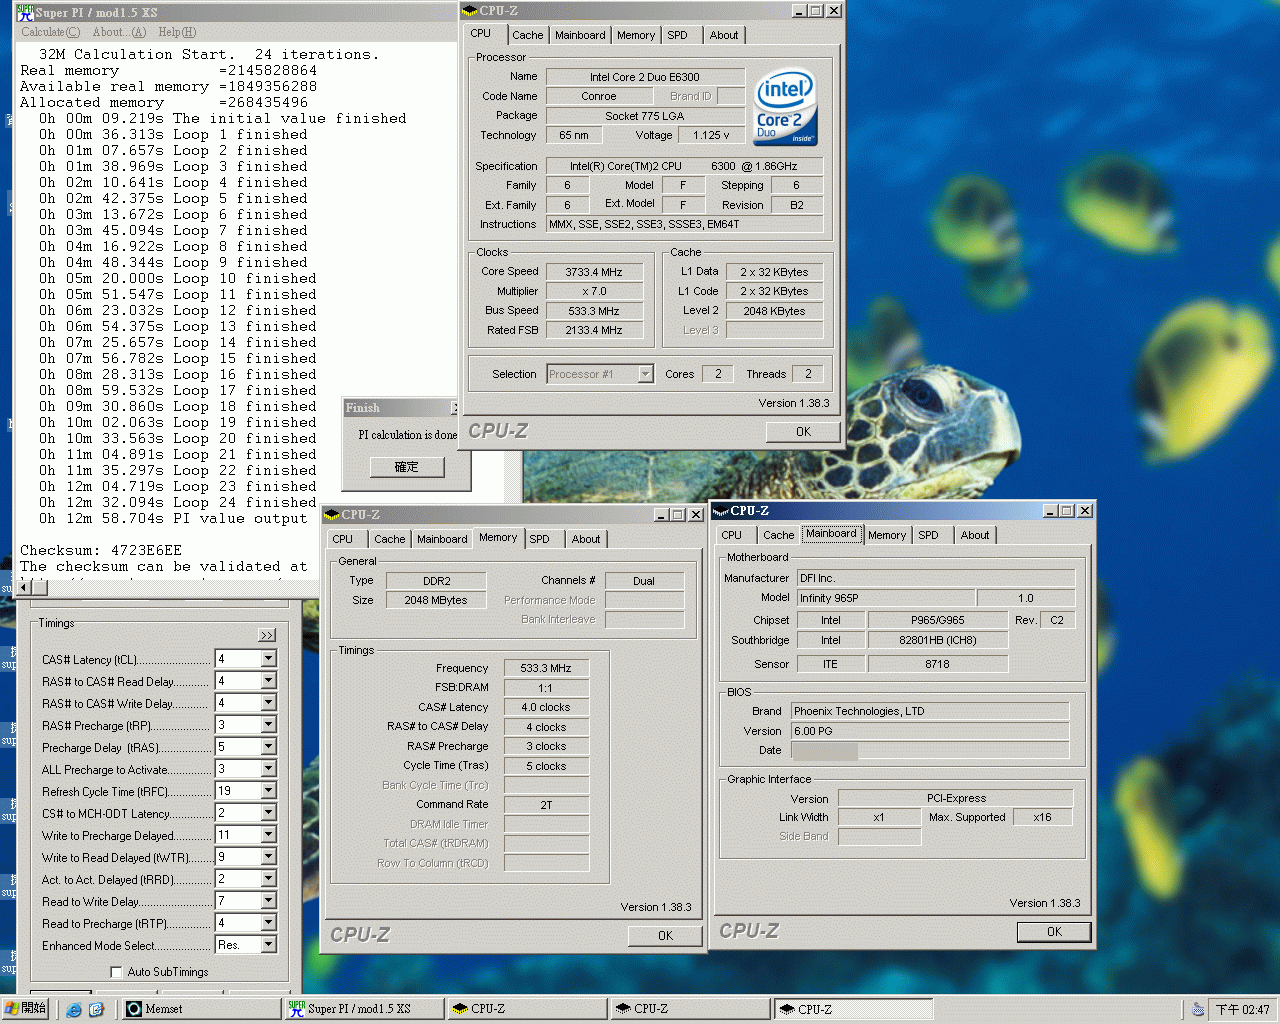
Task: Open the Calculate menu in Super PI
Action: (50, 32)
